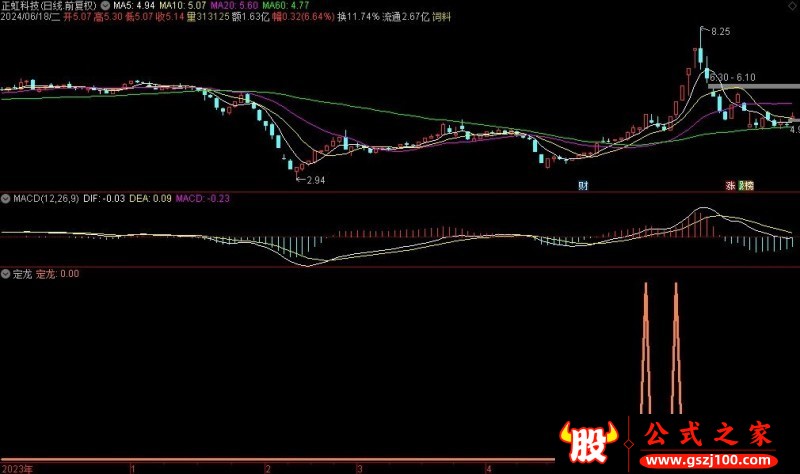Screen dimensions: 800x474
Task: Select the MA10: 5.07 label
Action: coord(183,6)
